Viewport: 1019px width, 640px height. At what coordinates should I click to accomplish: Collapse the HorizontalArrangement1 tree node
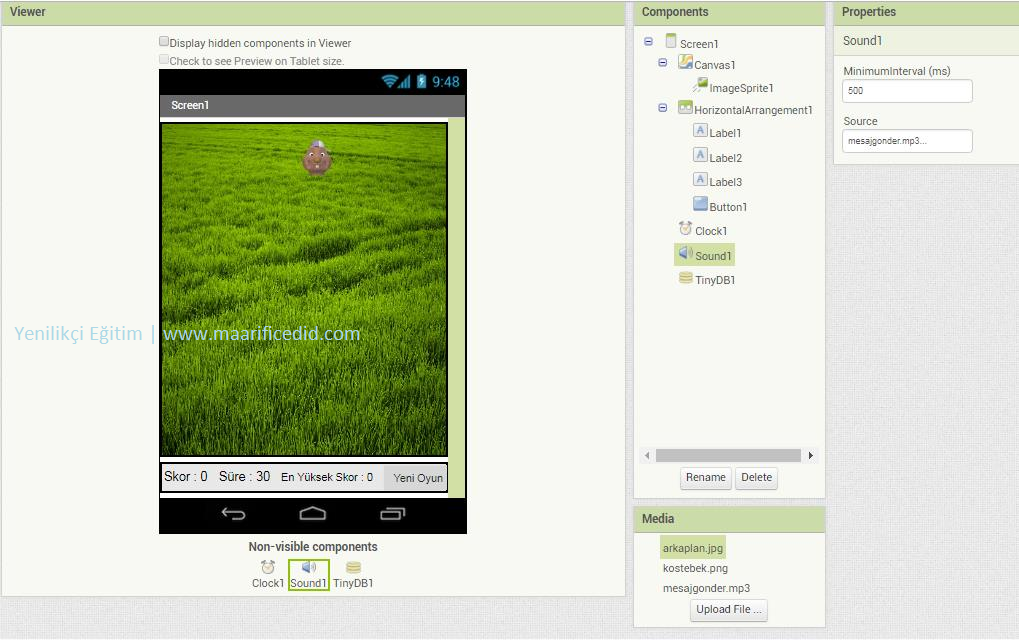(x=662, y=108)
